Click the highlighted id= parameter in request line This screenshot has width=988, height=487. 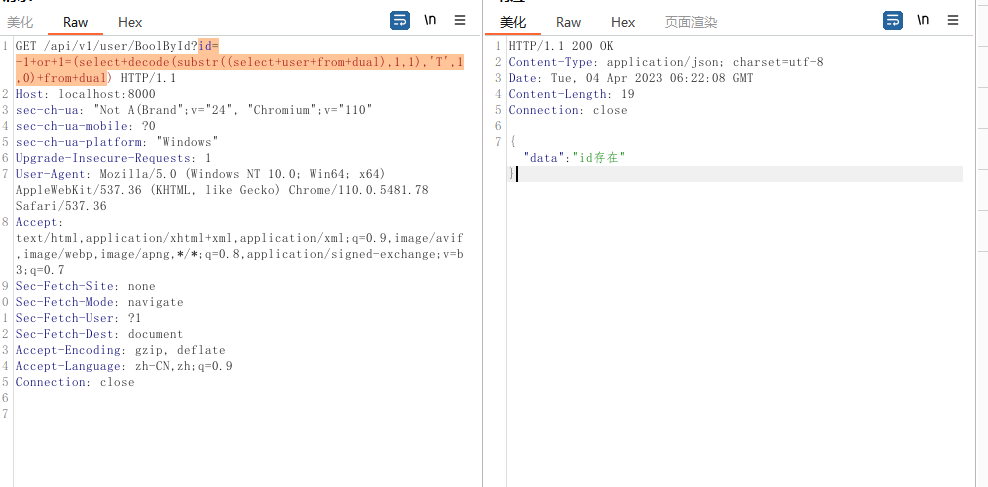[x=208, y=46]
